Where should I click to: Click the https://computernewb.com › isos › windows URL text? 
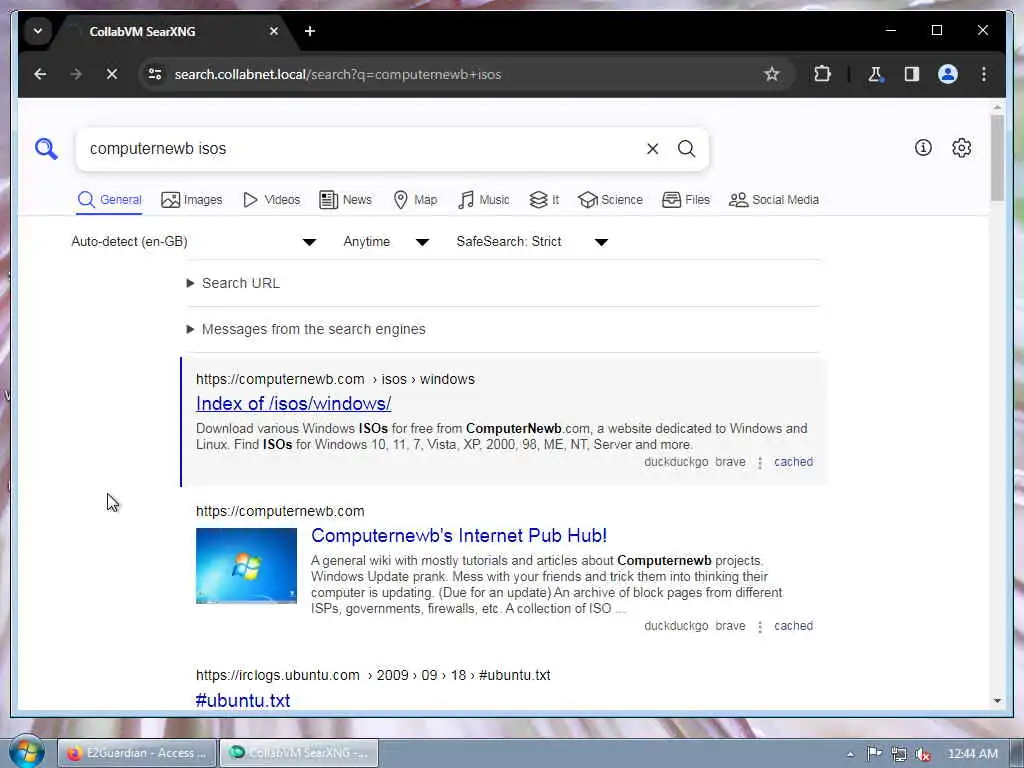coord(335,379)
